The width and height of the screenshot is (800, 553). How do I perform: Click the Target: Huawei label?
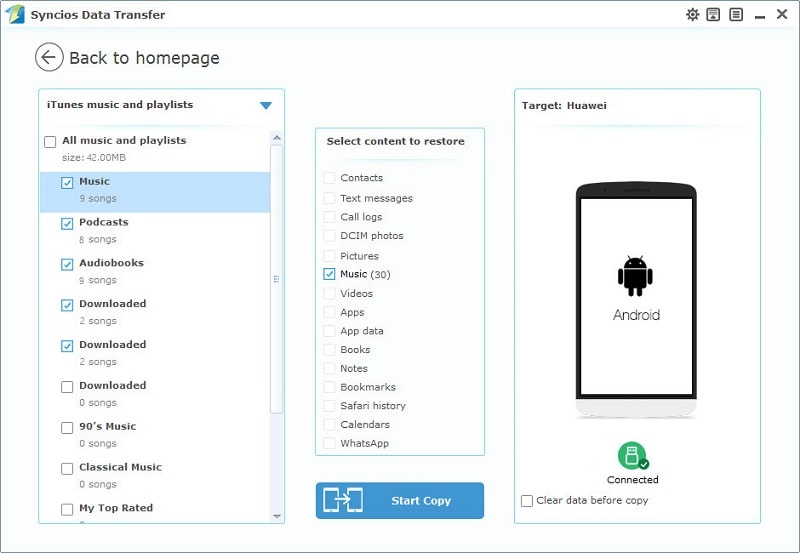[x=564, y=106]
